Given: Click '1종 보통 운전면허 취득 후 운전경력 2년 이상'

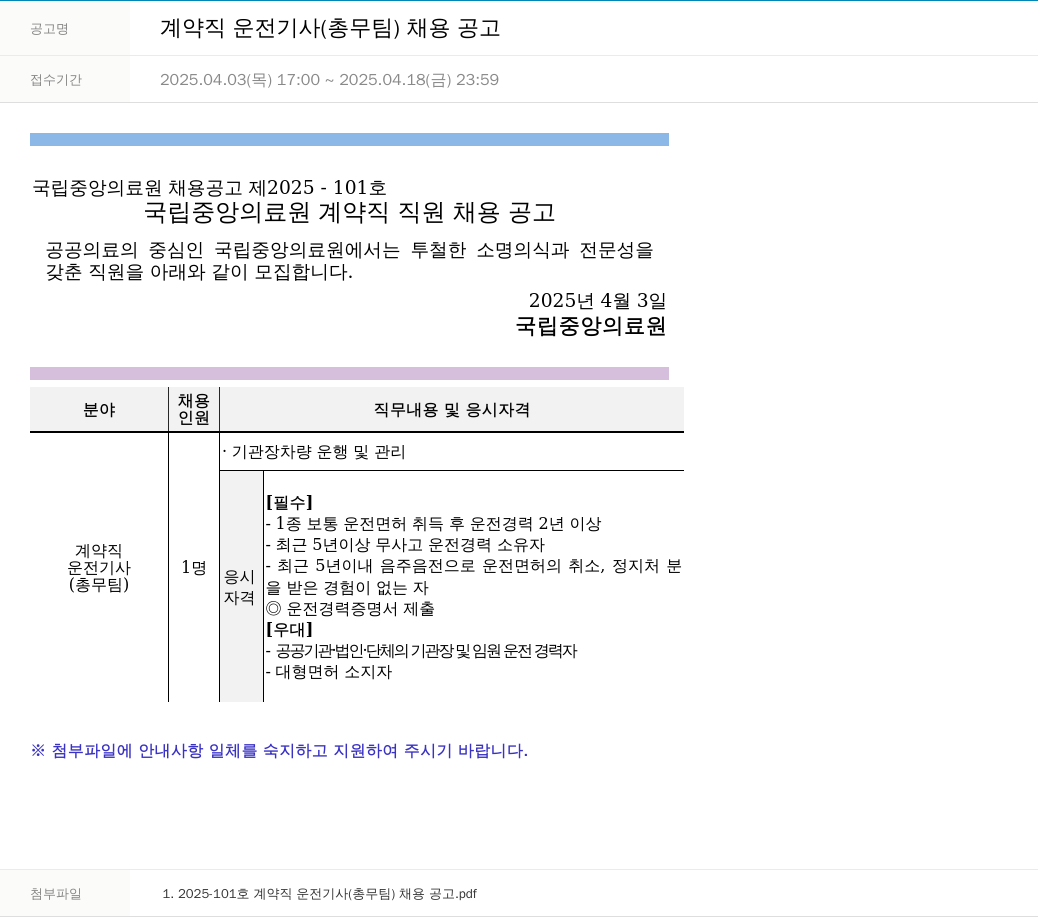Looking at the screenshot, I should [433, 524].
